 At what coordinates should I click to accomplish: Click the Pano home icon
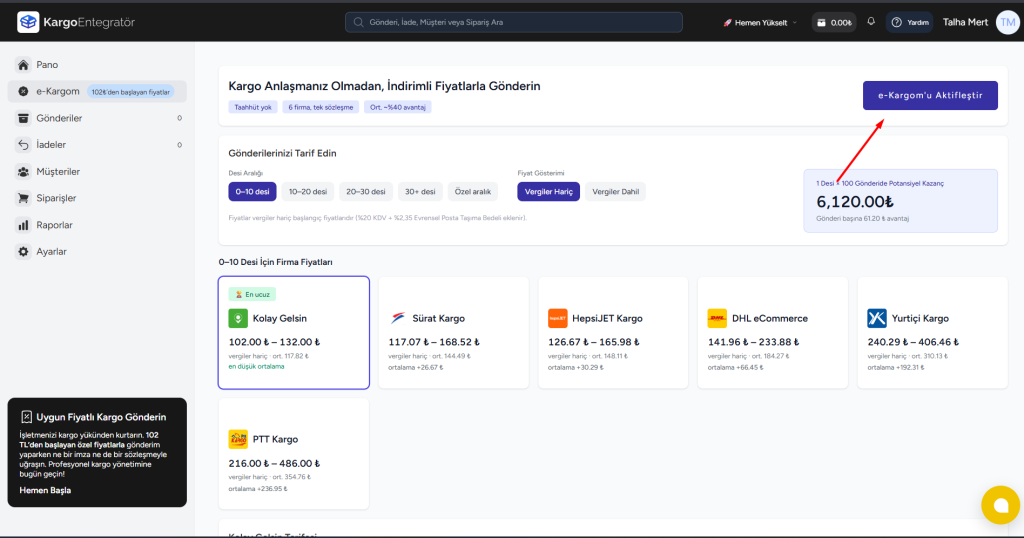(x=24, y=65)
